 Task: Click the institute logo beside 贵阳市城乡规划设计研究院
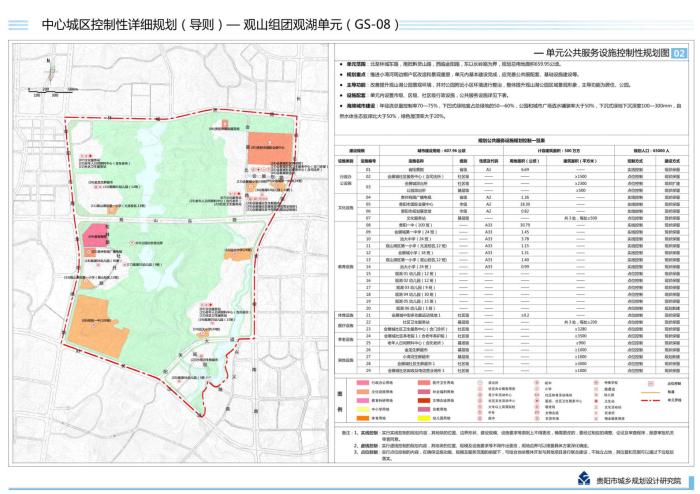pos(583,478)
